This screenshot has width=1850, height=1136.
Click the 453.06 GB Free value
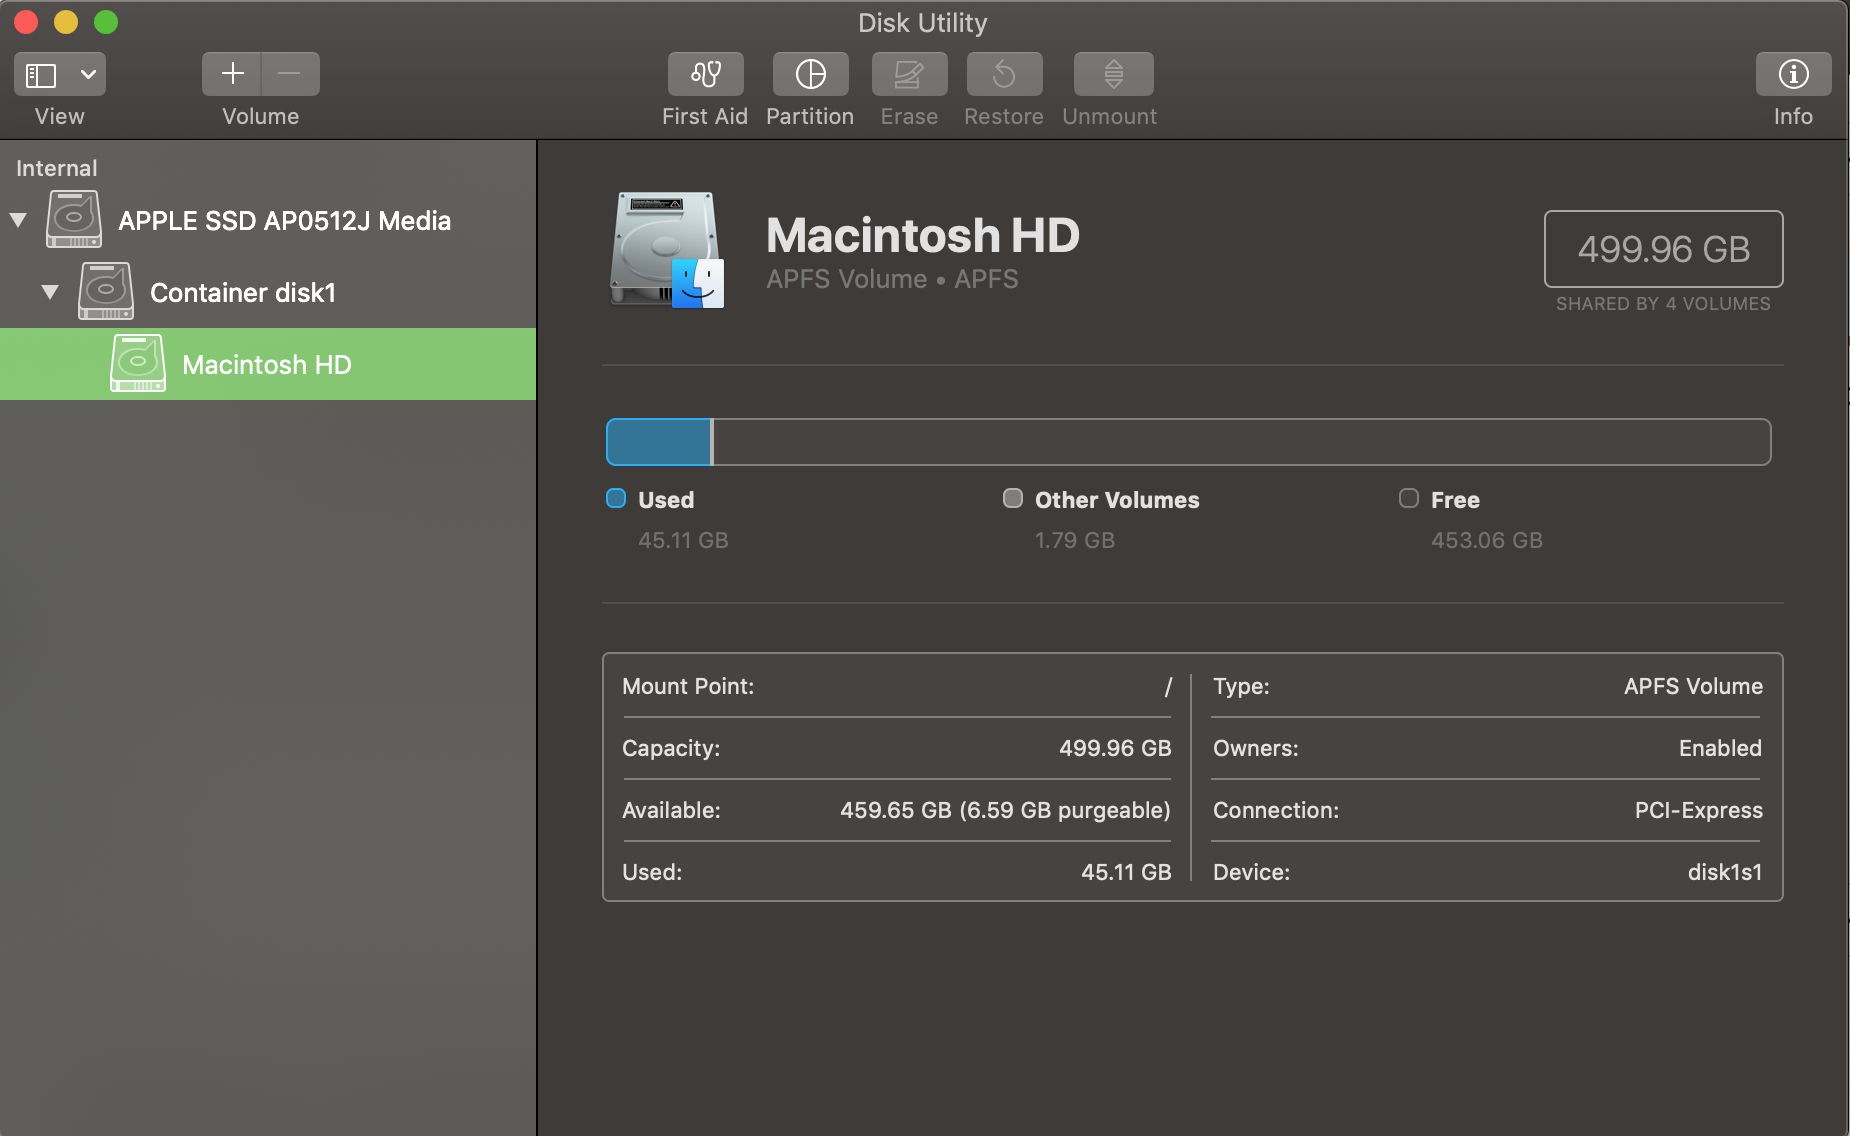point(1486,540)
